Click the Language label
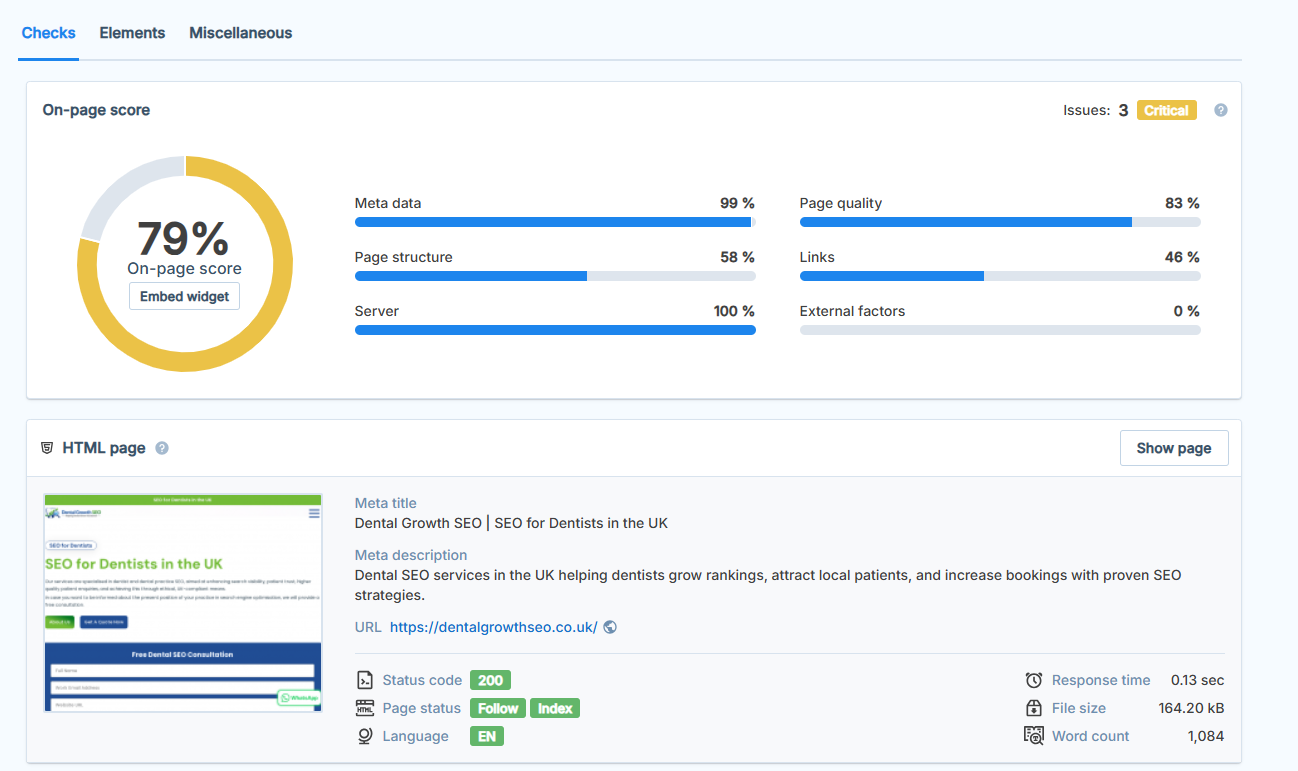Image resolution: width=1298 pixels, height=771 pixels. pyautogui.click(x=416, y=736)
